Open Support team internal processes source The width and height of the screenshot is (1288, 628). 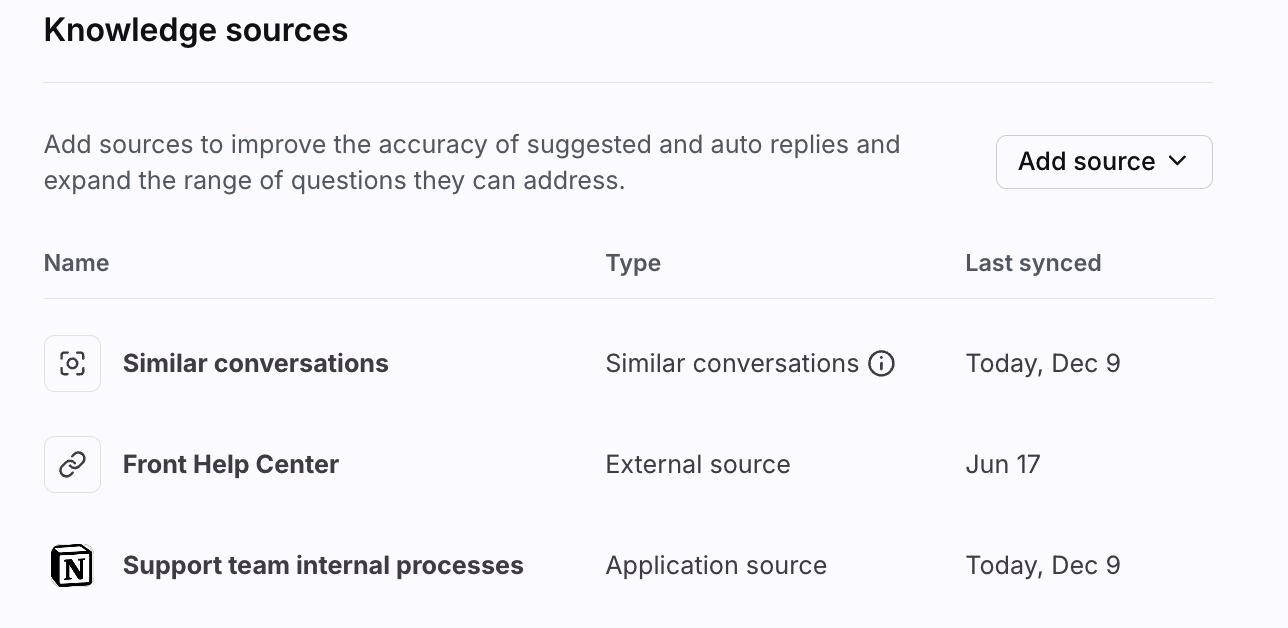(323, 565)
